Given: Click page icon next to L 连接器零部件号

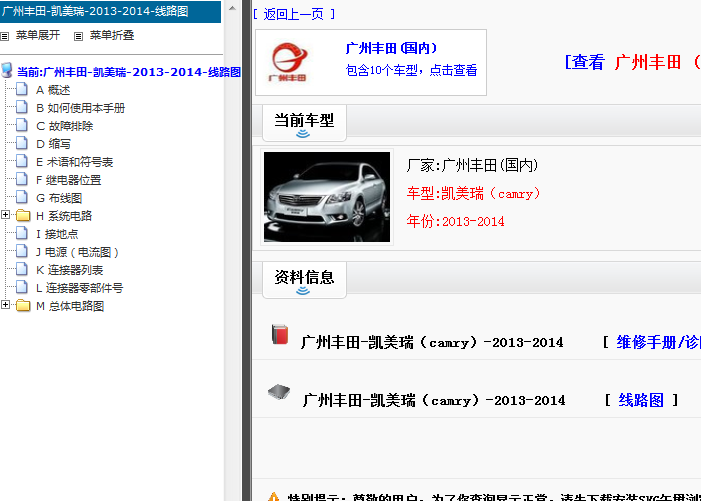Looking at the screenshot, I should 21,287.
